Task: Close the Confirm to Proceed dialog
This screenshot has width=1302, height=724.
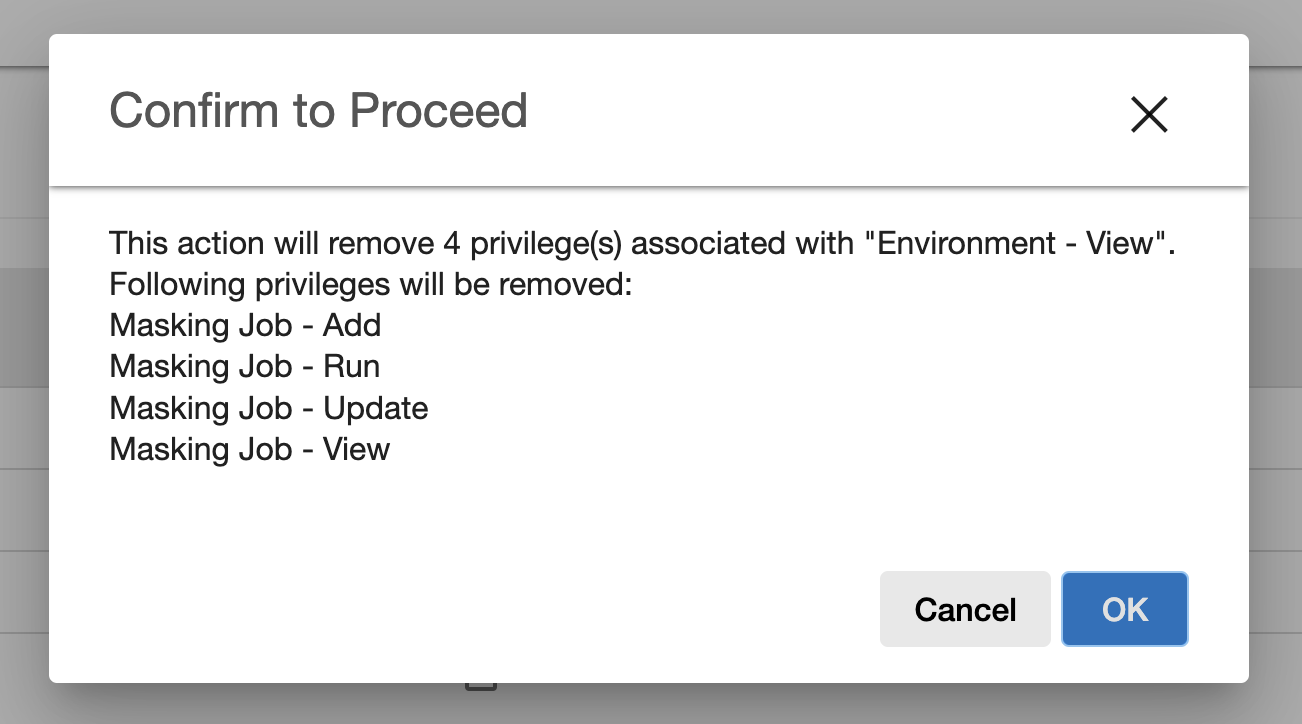Action: click(x=1149, y=115)
